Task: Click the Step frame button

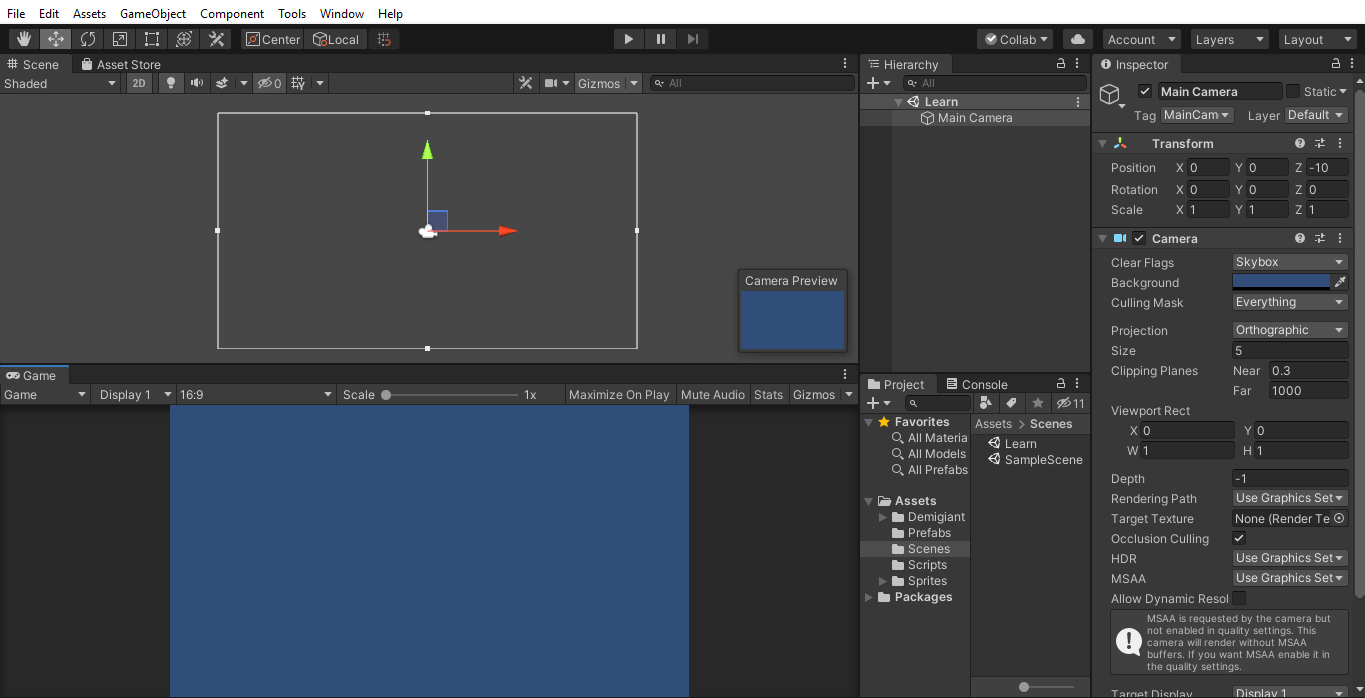Action: coord(693,39)
